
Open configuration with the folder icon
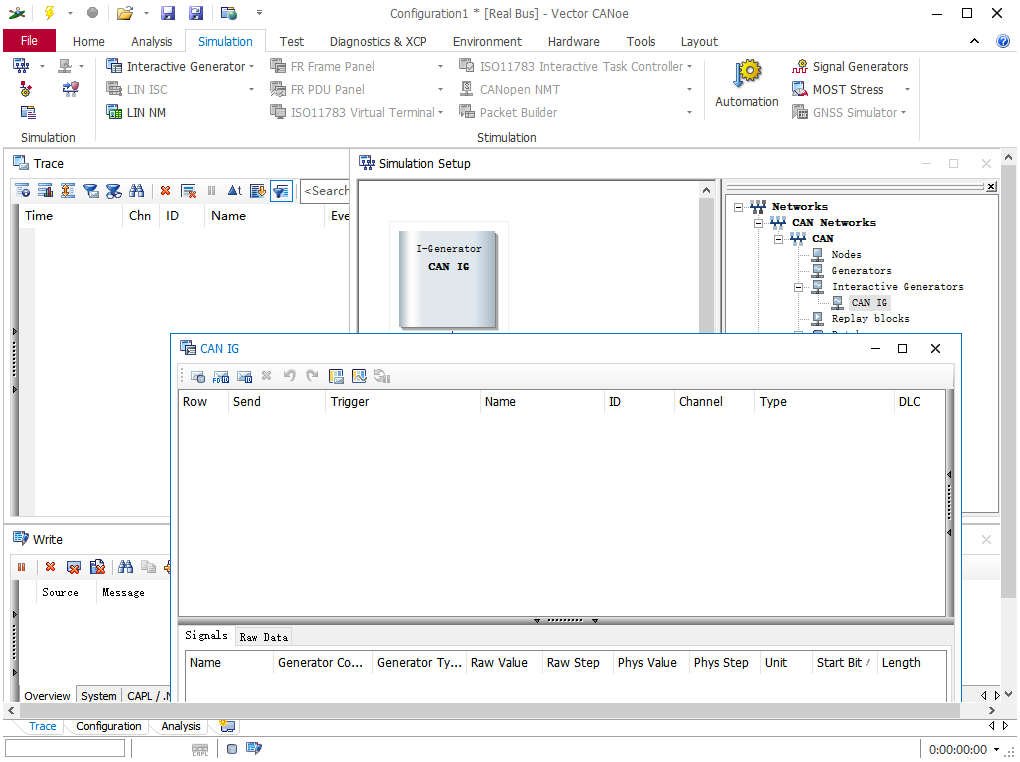pos(125,13)
